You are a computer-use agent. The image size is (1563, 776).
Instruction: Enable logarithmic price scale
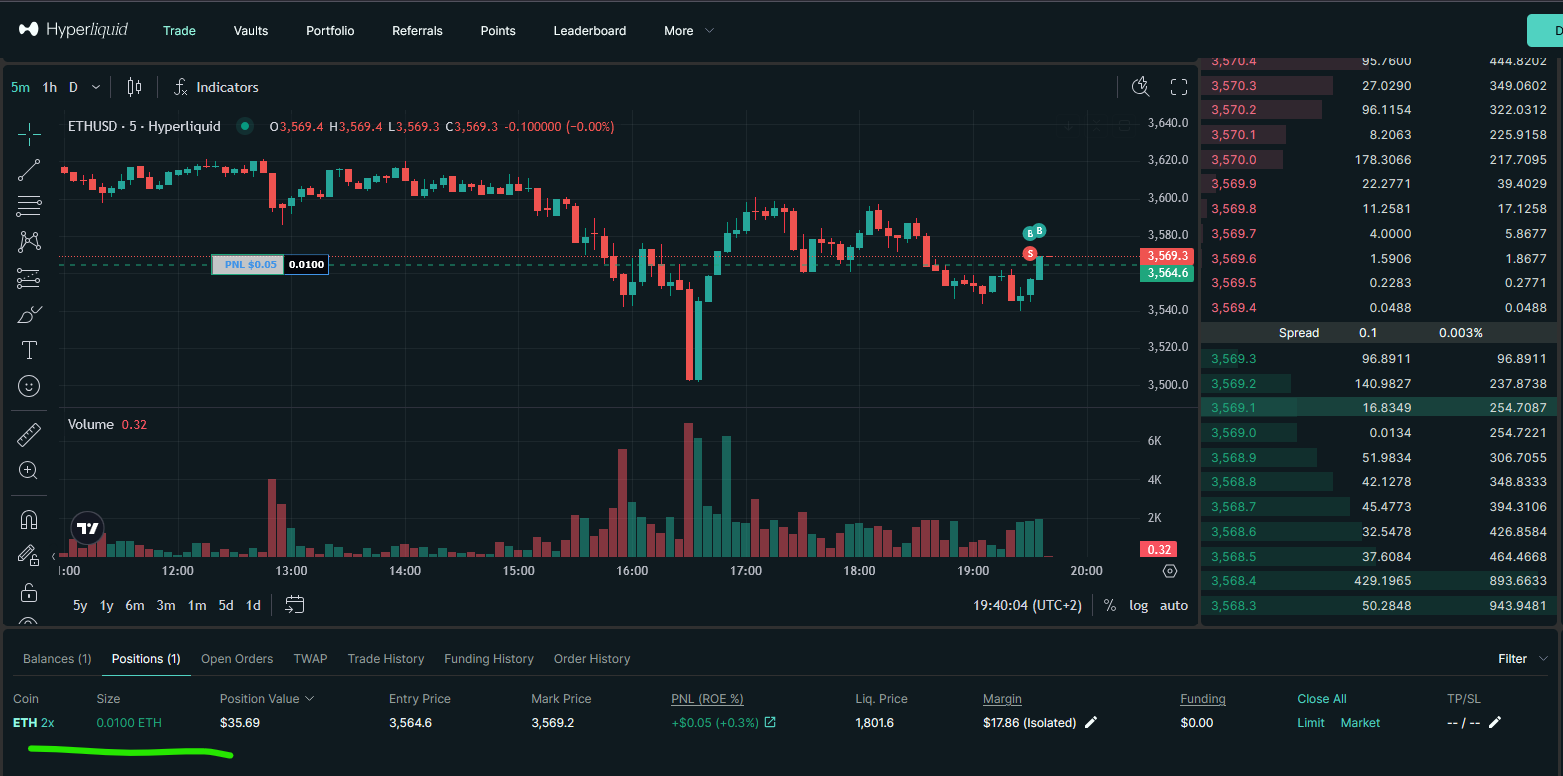(x=1139, y=605)
